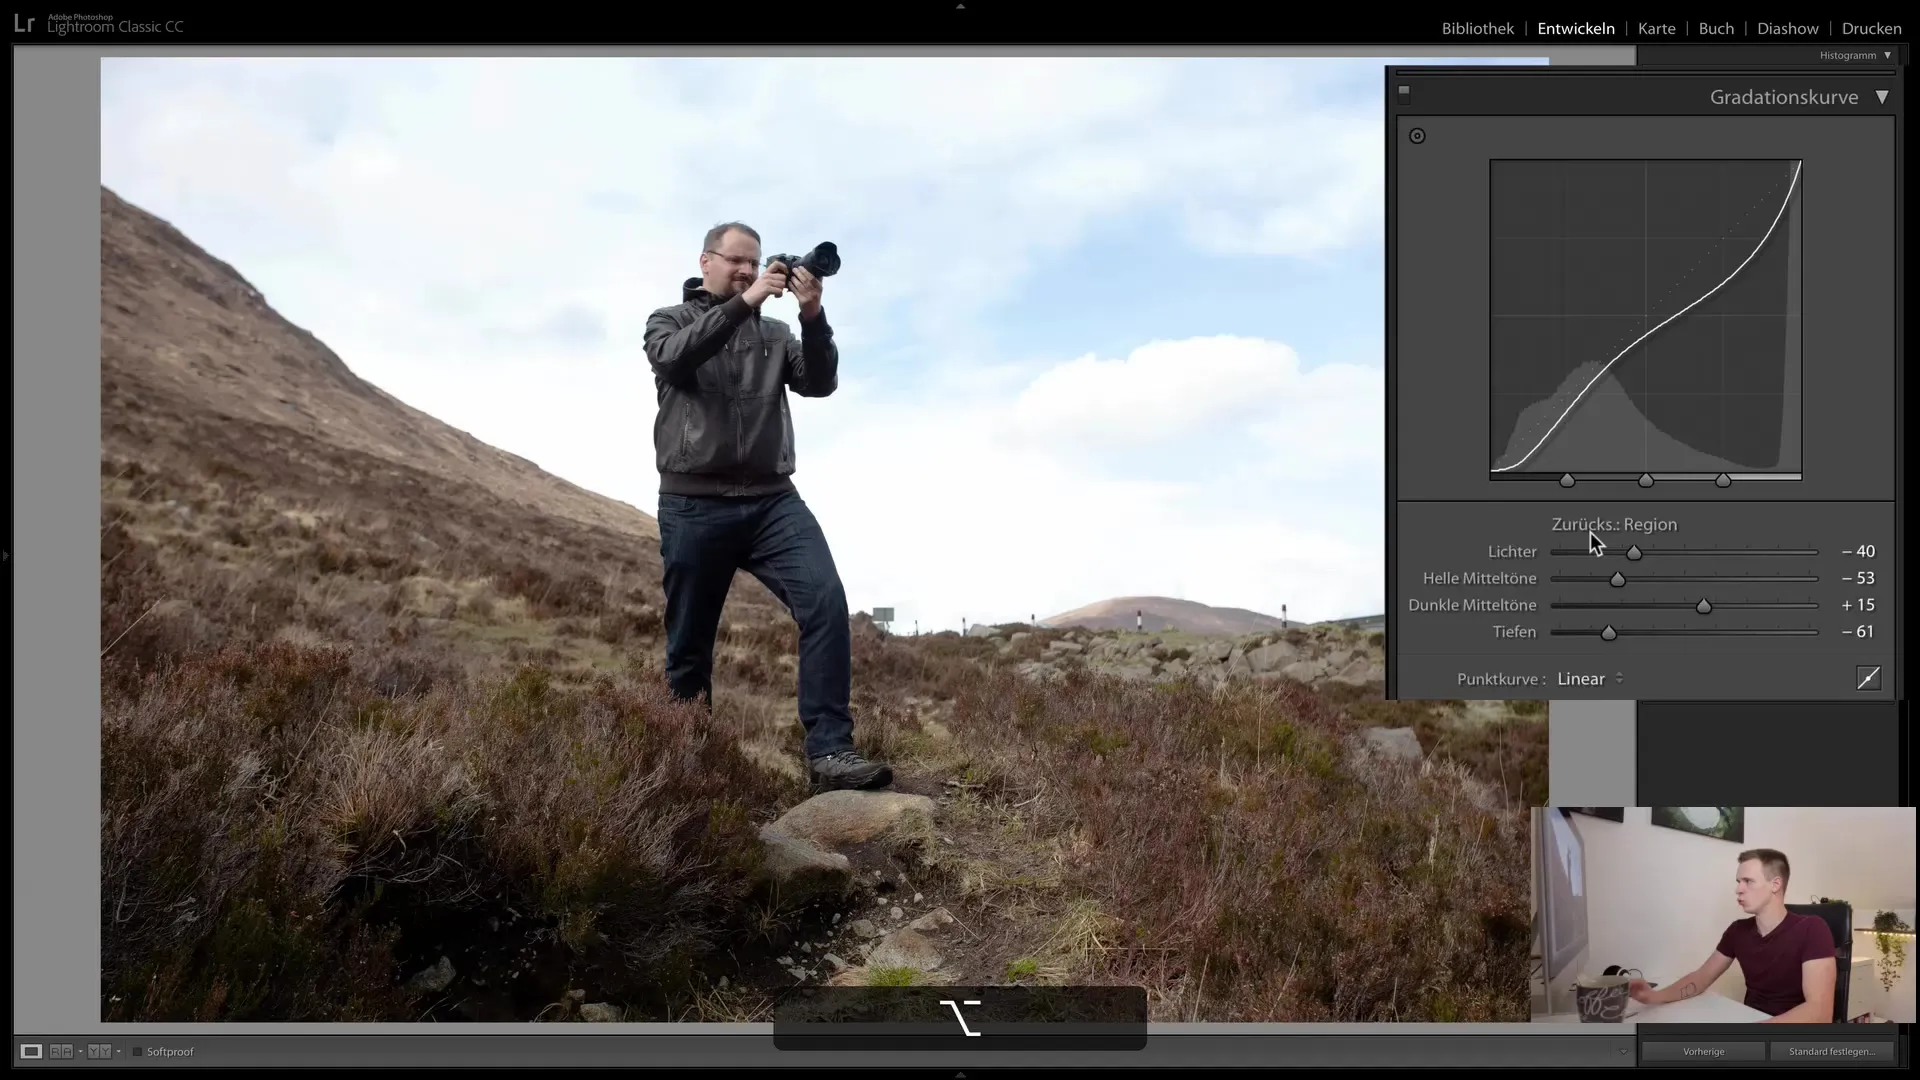
Task: Collapse the Gradationskurve panel triangle
Action: (x=1882, y=97)
